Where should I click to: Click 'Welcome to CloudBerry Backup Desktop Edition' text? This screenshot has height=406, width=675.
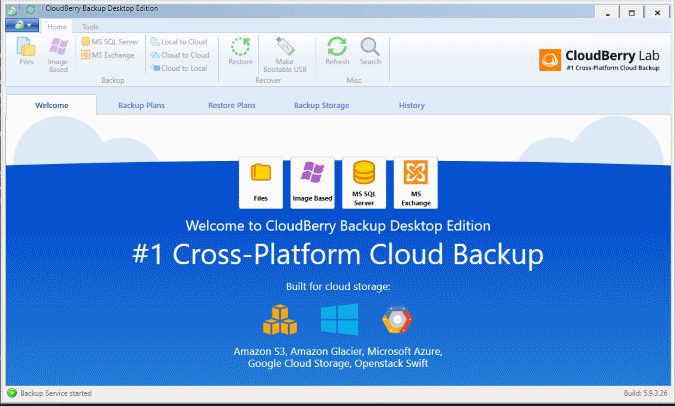click(x=338, y=226)
